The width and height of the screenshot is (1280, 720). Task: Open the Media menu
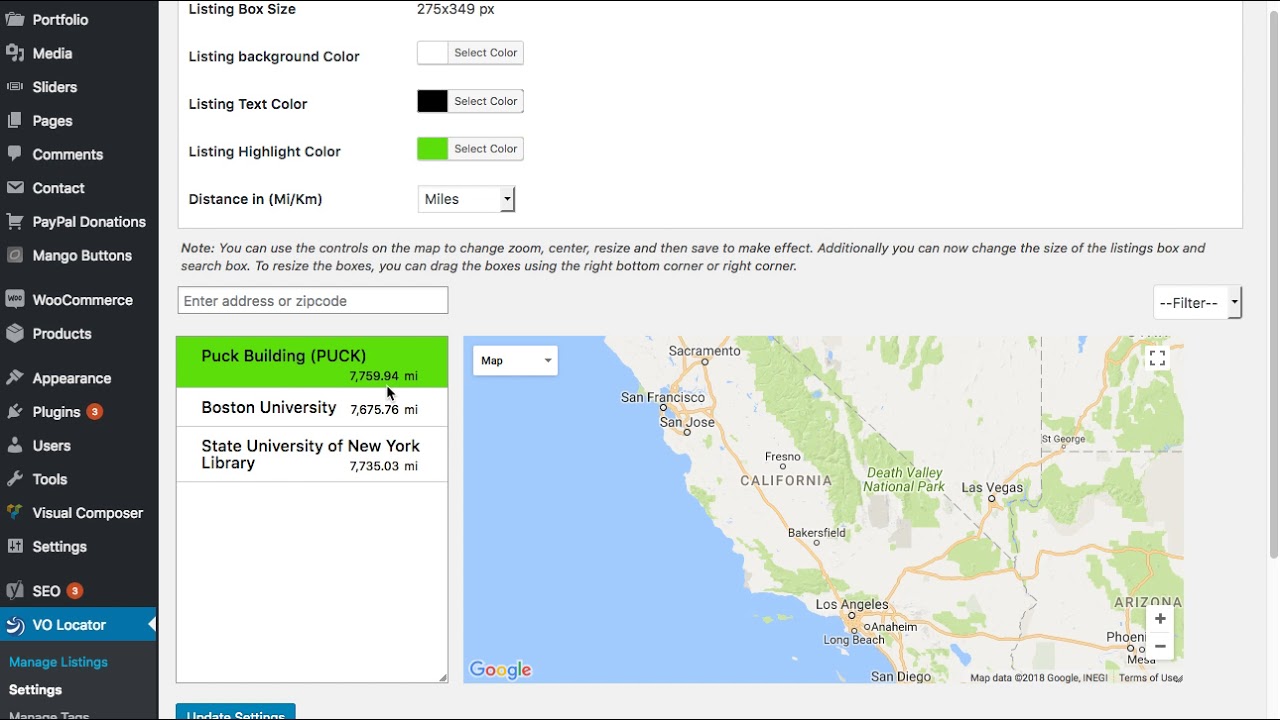52,54
